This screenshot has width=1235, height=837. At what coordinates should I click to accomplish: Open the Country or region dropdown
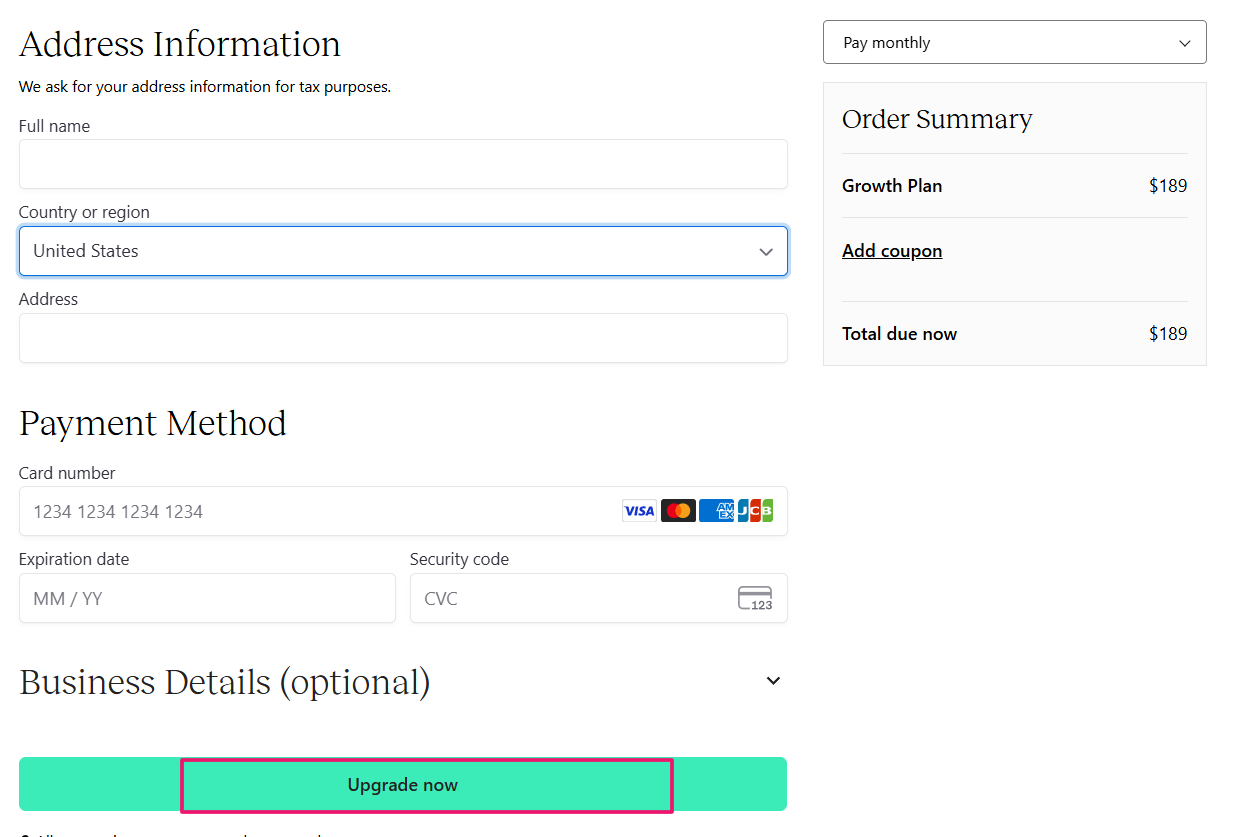pyautogui.click(x=403, y=251)
